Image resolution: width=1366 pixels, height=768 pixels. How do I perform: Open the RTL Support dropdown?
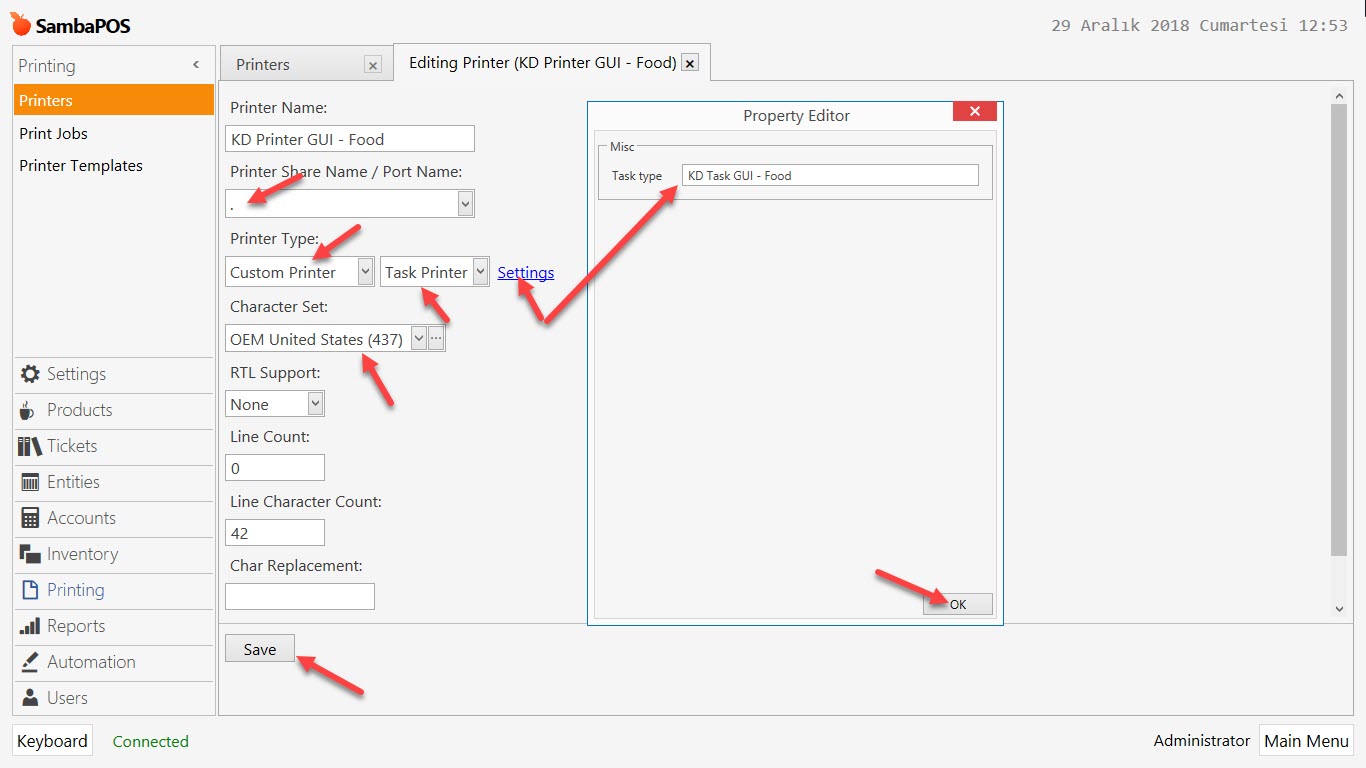(315, 404)
